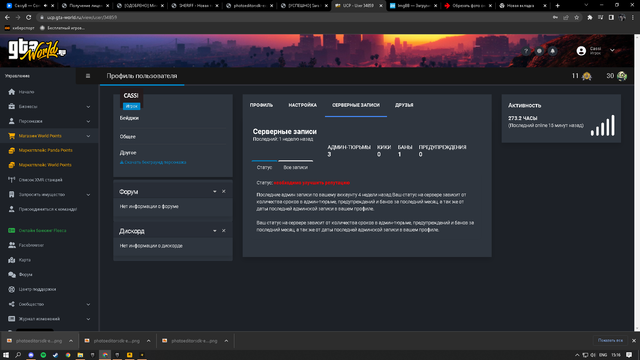Bookmark the page with star icon
Viewport: 640px width, 360px height.
point(576,18)
